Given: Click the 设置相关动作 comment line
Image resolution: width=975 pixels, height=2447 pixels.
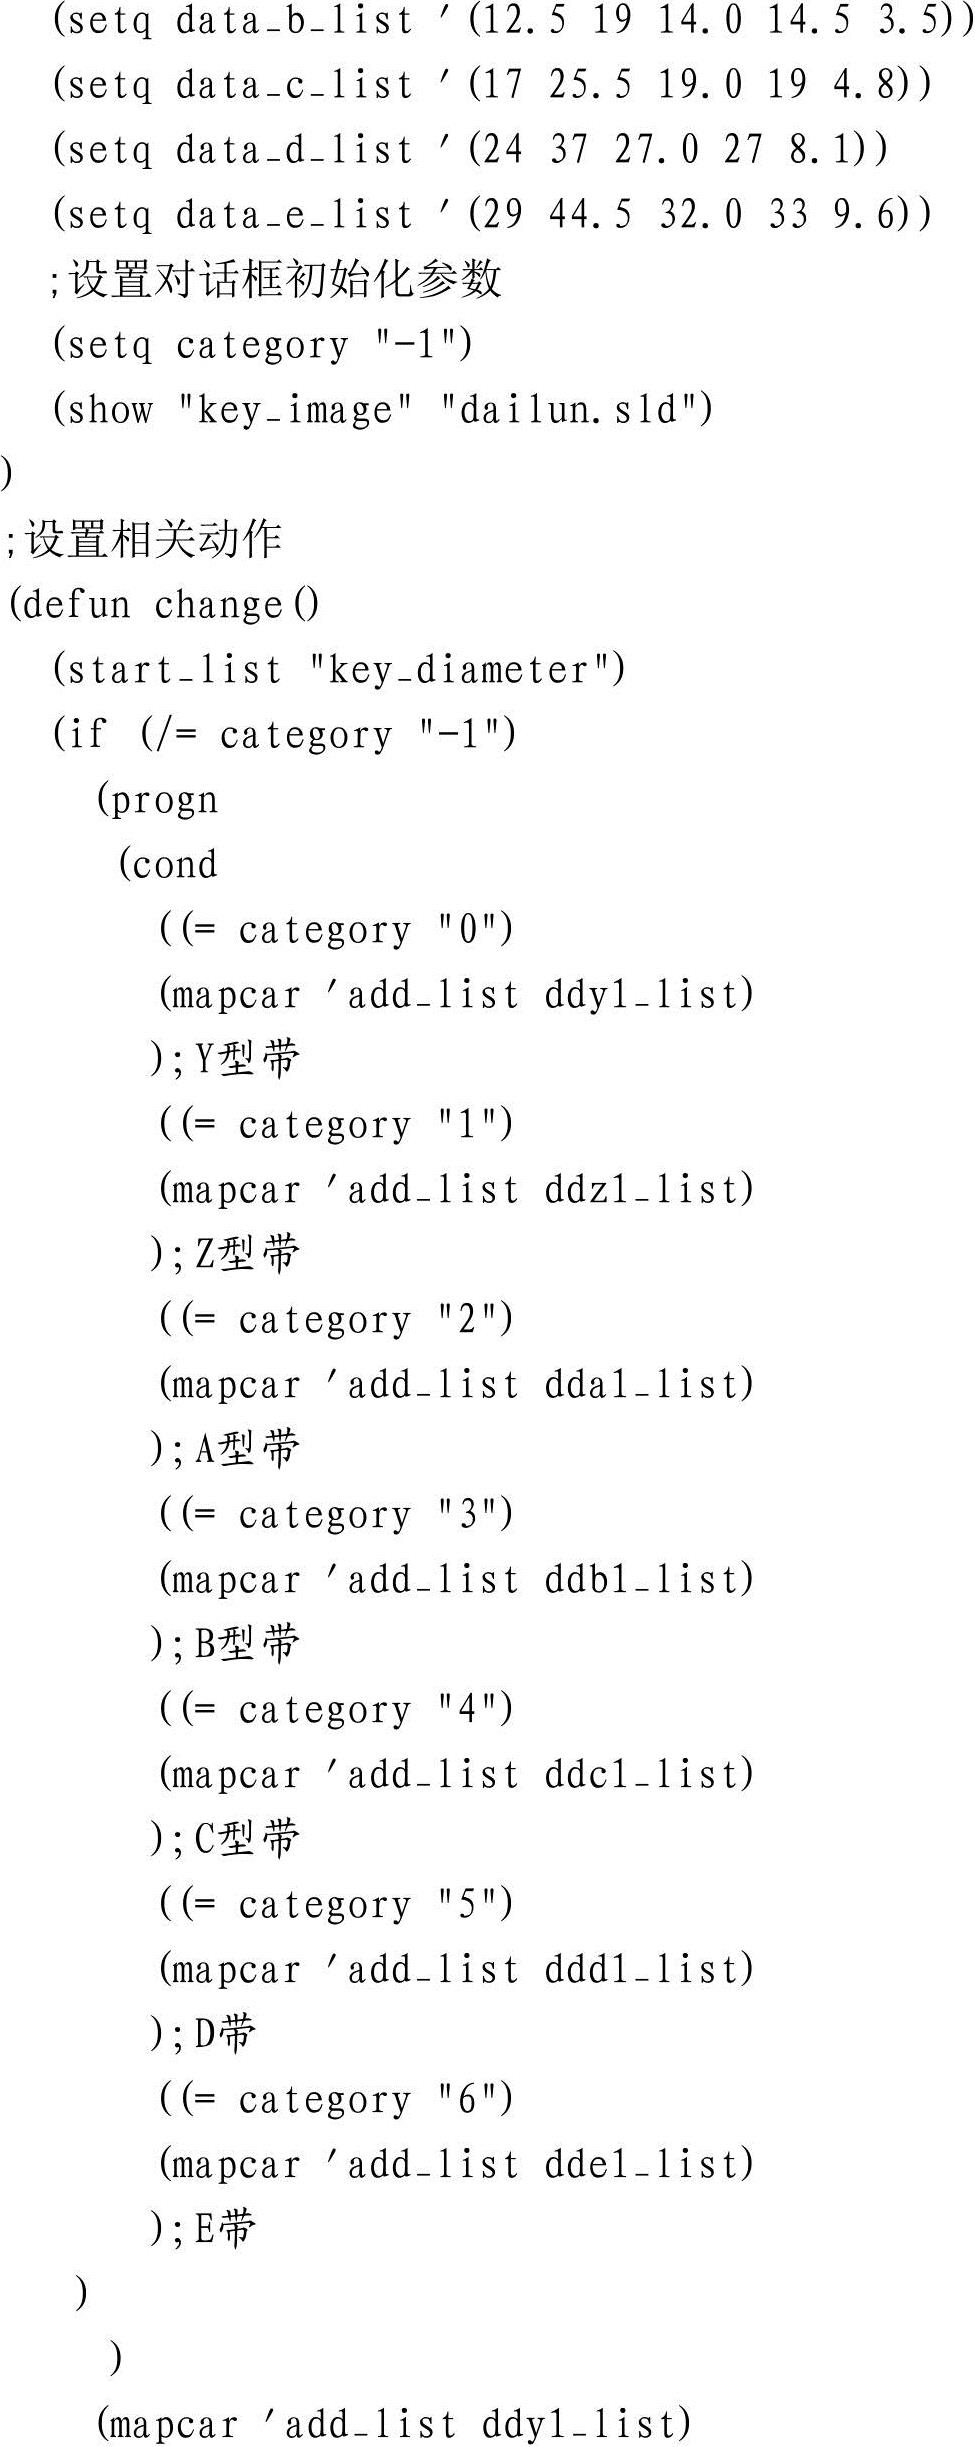Looking at the screenshot, I should click(142, 540).
